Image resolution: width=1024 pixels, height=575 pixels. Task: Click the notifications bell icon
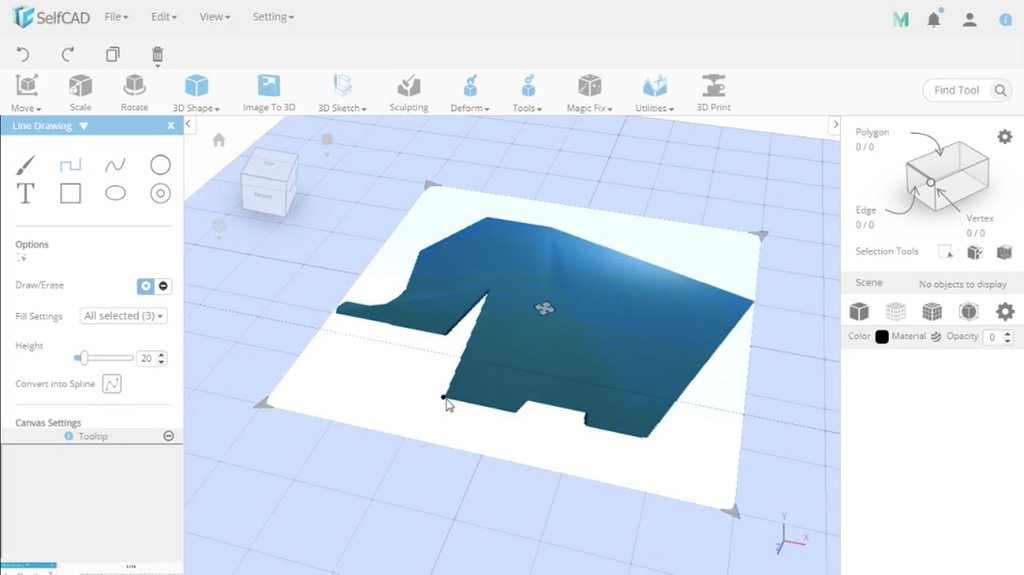click(x=934, y=20)
